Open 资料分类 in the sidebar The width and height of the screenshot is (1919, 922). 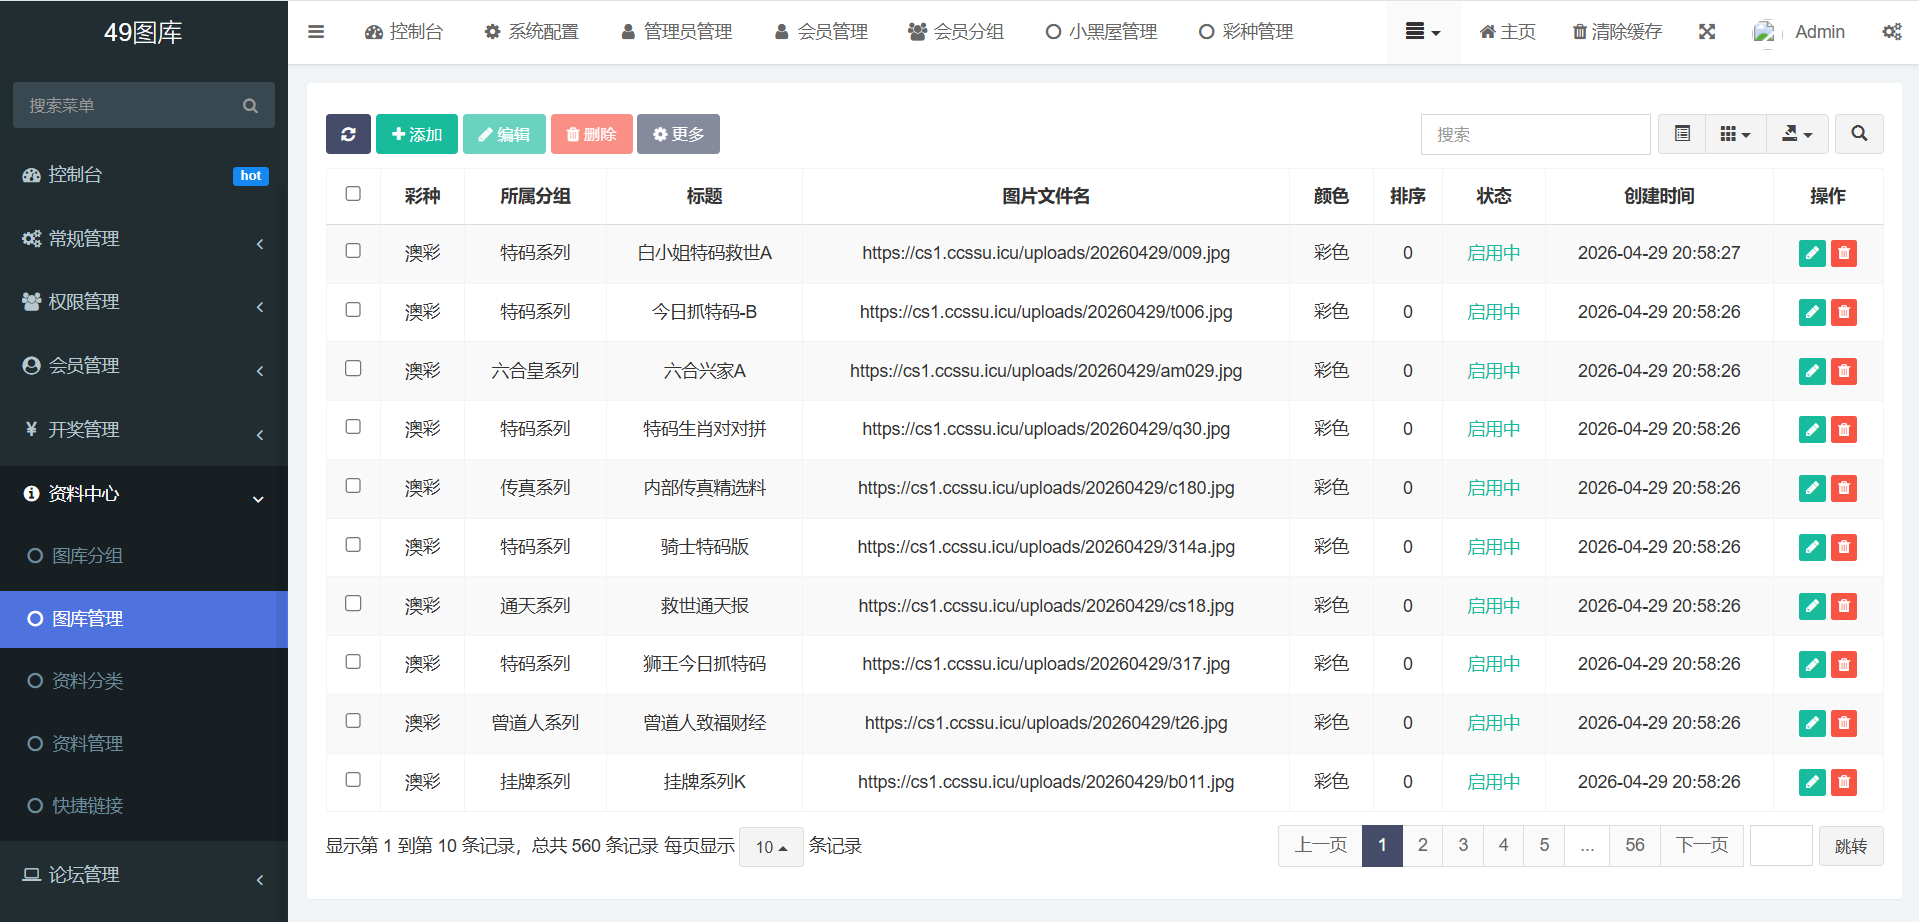(x=88, y=681)
